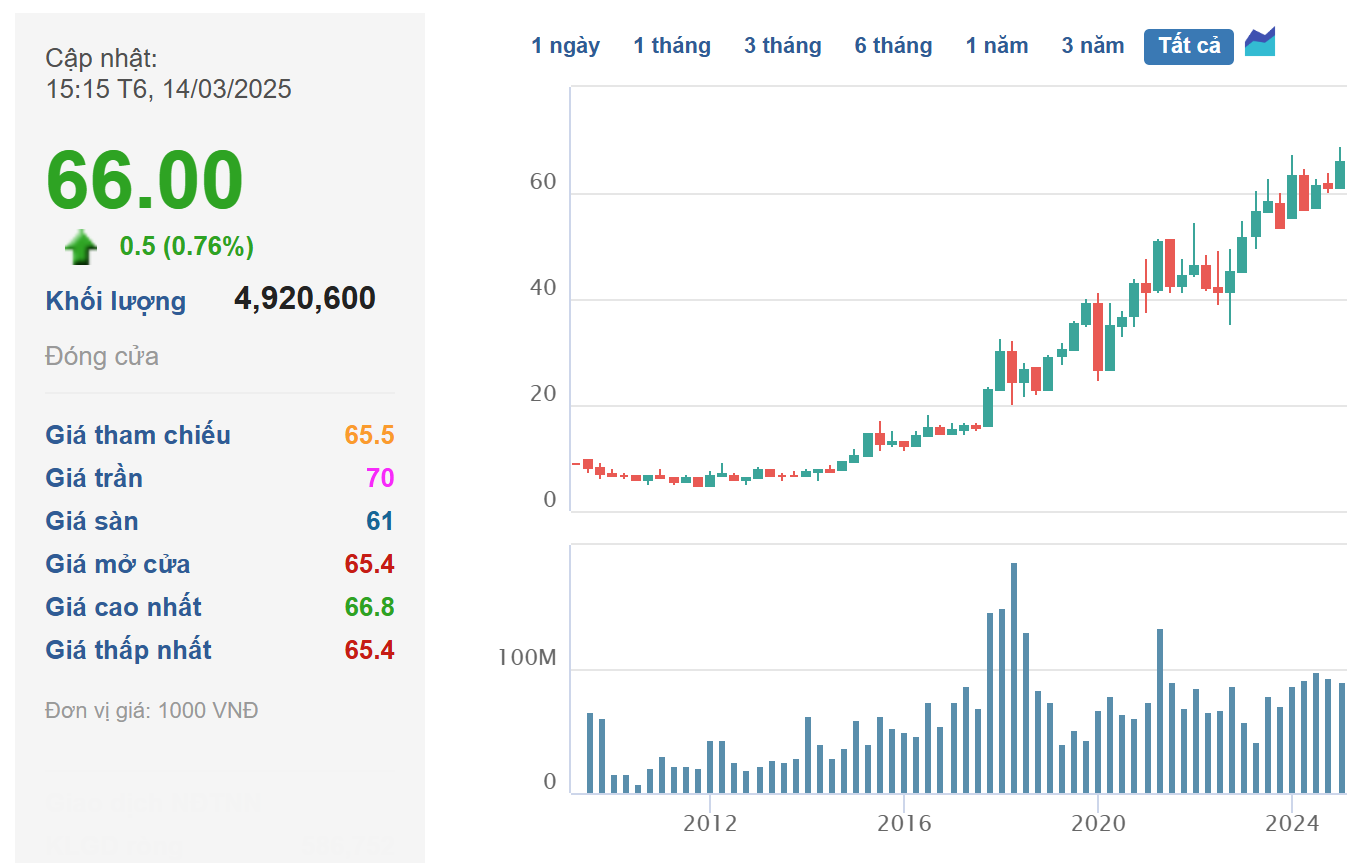Click the 2020 x-axis label
Screen dimensions: 1365x863
(x=1098, y=824)
